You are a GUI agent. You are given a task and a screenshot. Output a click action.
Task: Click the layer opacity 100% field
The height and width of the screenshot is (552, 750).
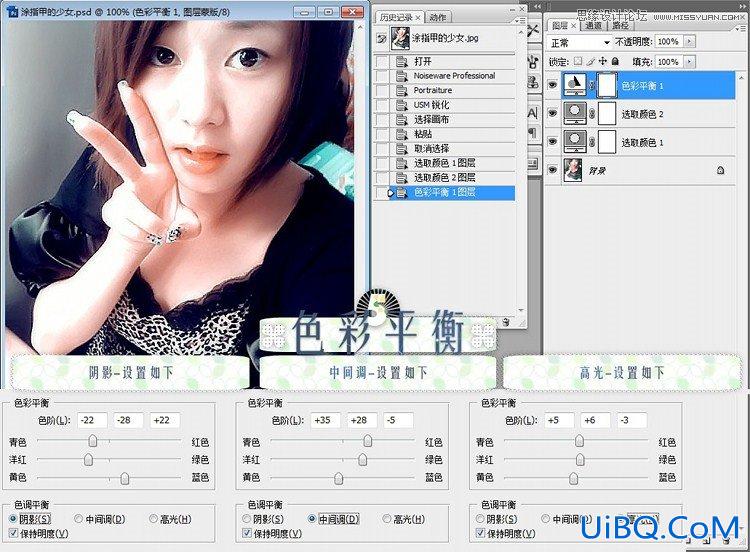(x=669, y=42)
